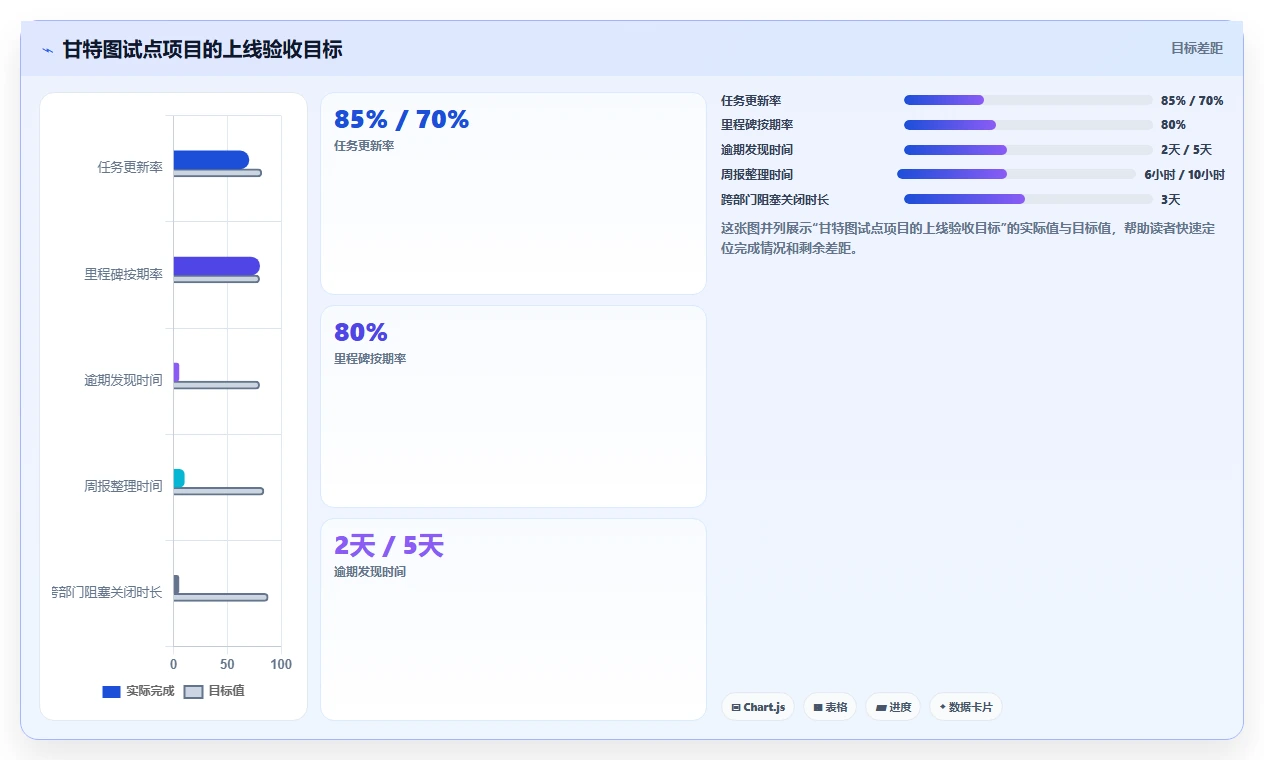Click the 跨部门阻塞关闭时长 label in the progress list
This screenshot has width=1264, height=760.
[x=775, y=200]
